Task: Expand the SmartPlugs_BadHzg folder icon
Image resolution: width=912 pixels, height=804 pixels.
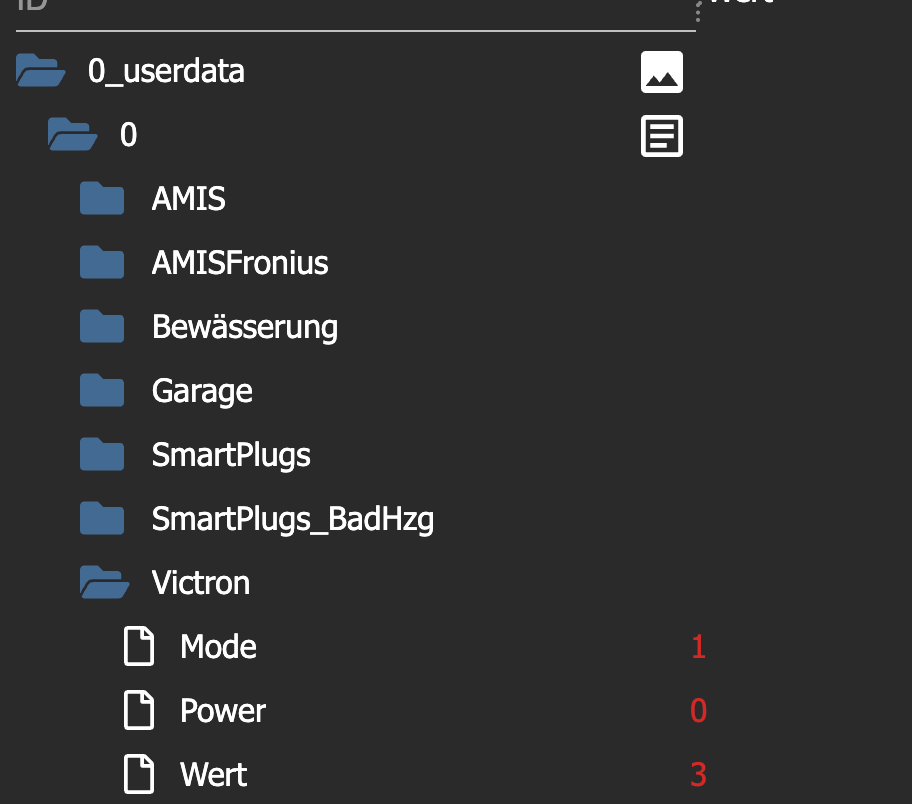Action: pos(102,518)
